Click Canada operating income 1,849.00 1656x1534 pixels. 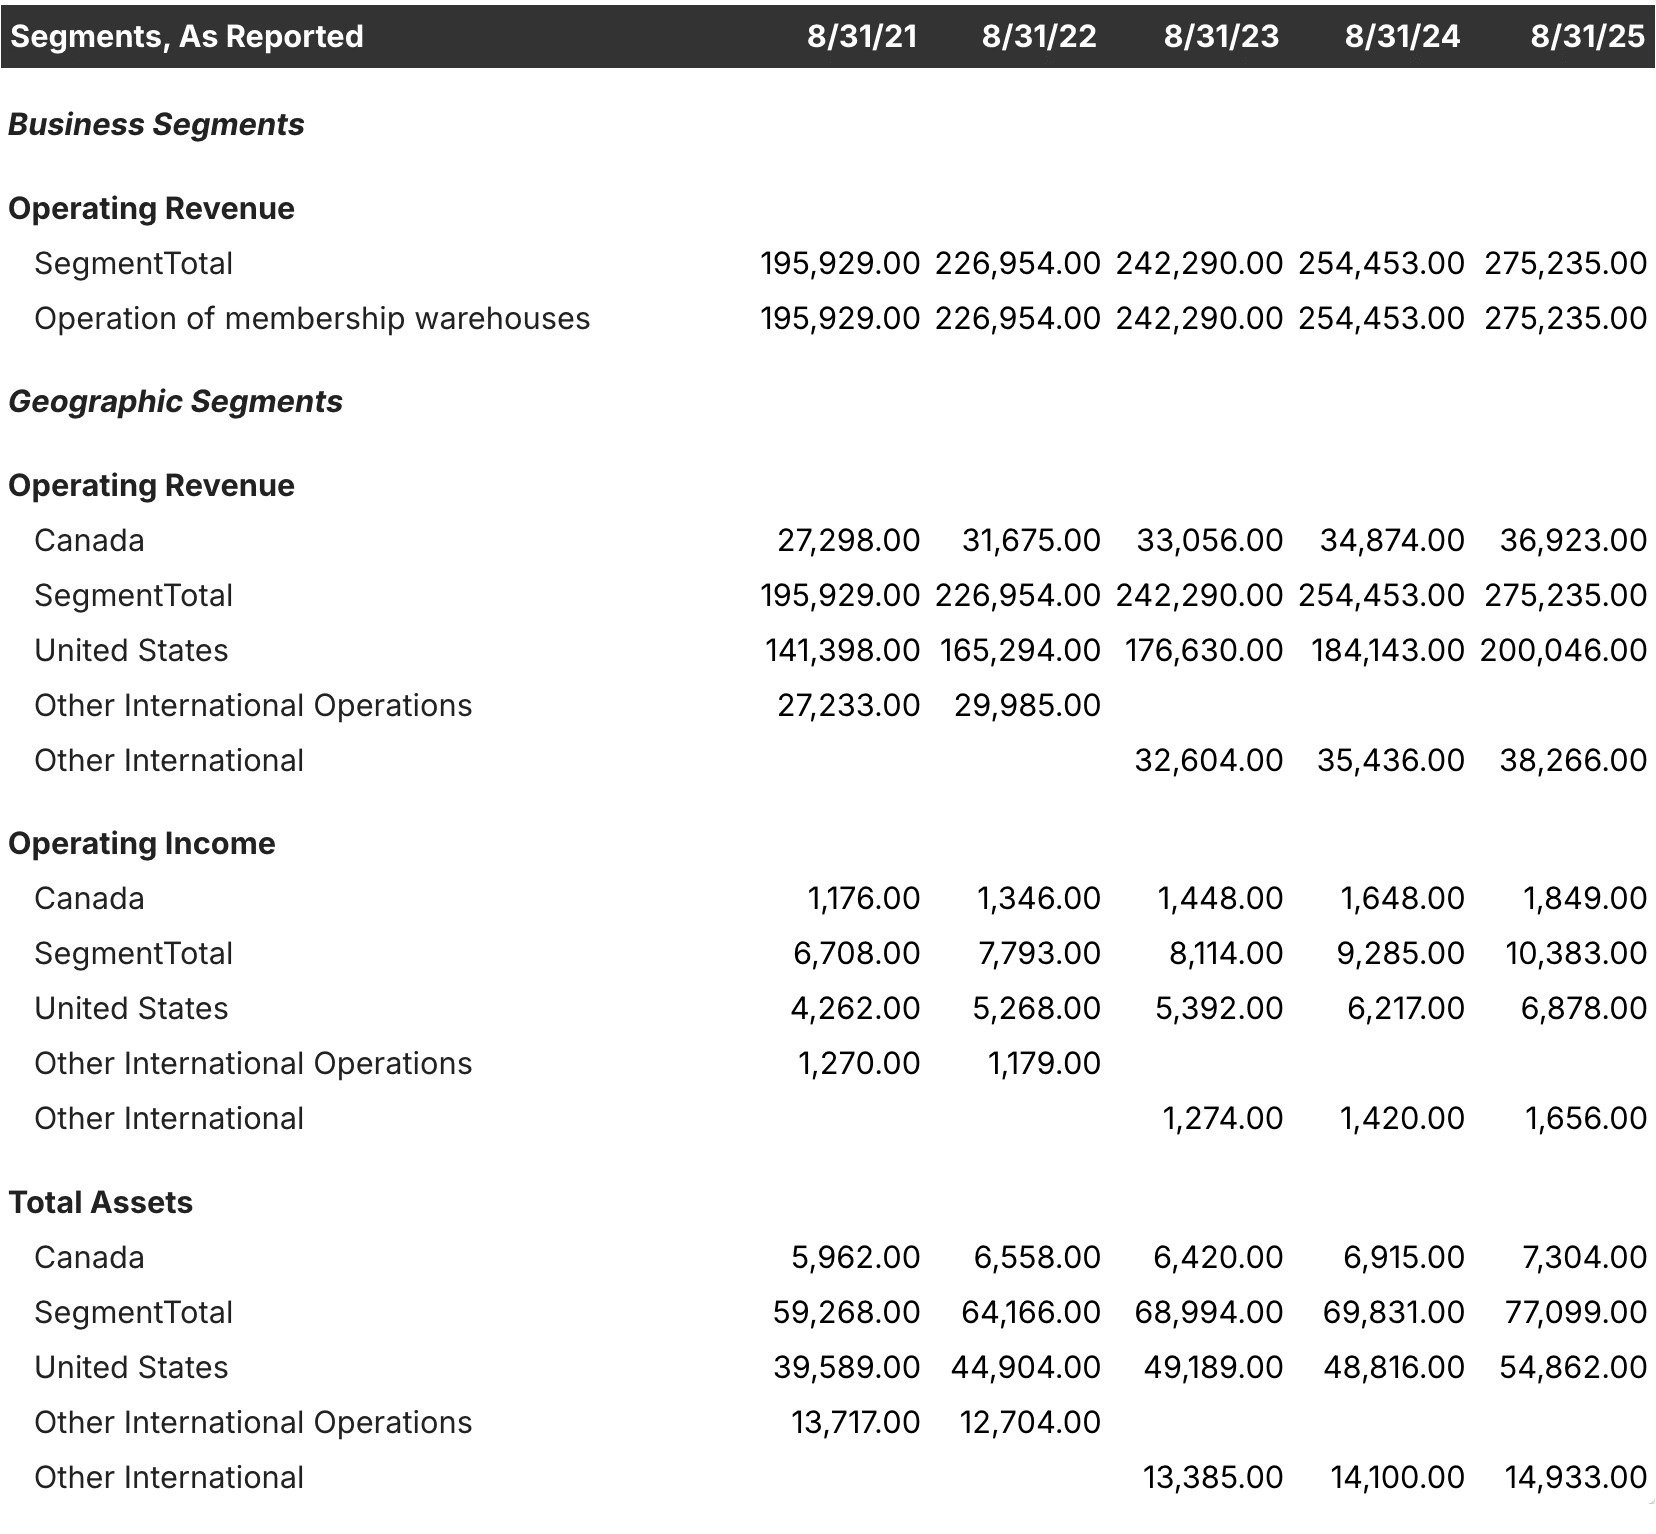click(x=1585, y=899)
